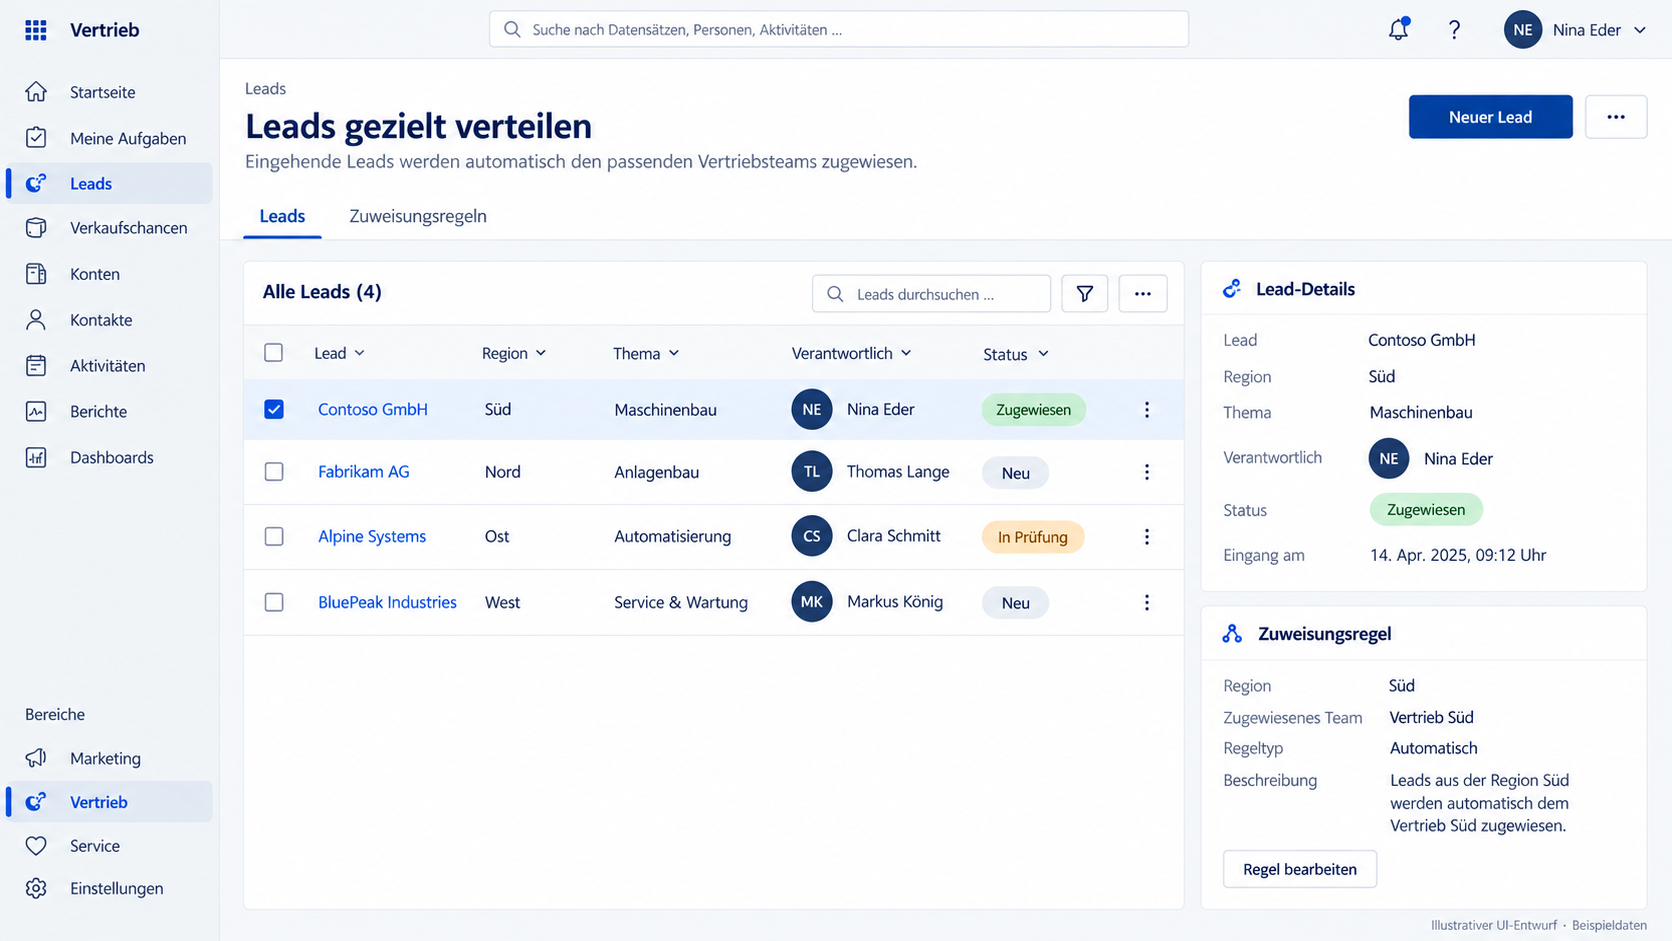1672x941 pixels.
Task: Toggle the select-all leads checkbox
Action: [274, 353]
